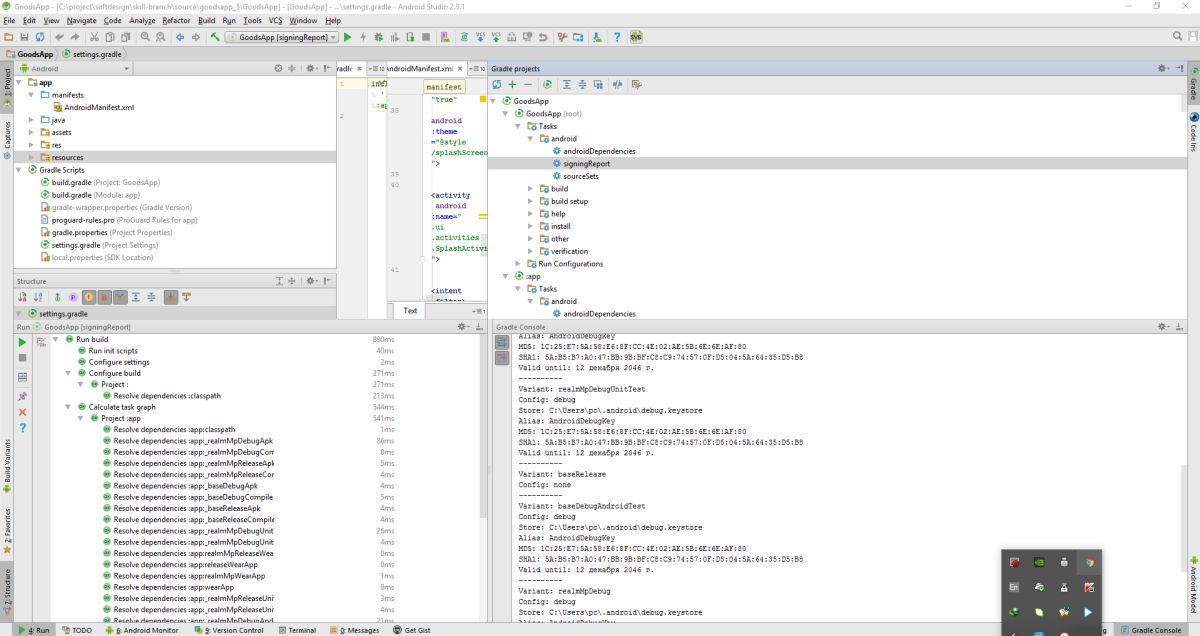The image size is (1200, 636).
Task: Select proguard-rules.pro in Gradle Scripts
Action: (x=118, y=220)
